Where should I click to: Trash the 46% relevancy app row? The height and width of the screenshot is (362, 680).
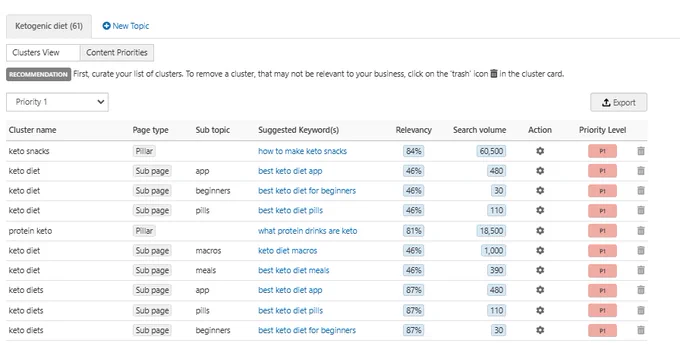pyautogui.click(x=641, y=171)
